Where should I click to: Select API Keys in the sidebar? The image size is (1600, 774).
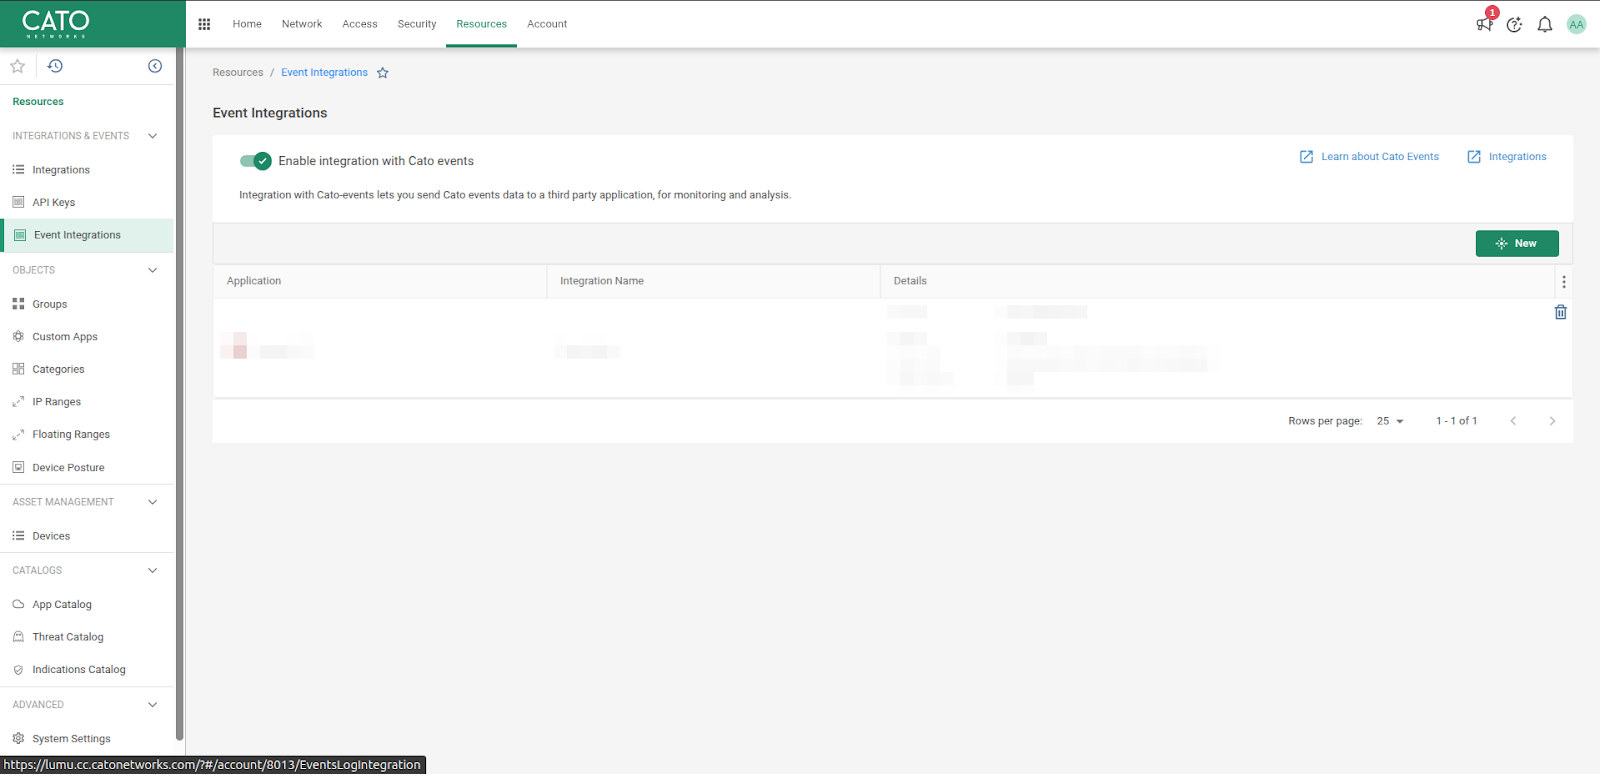54,202
